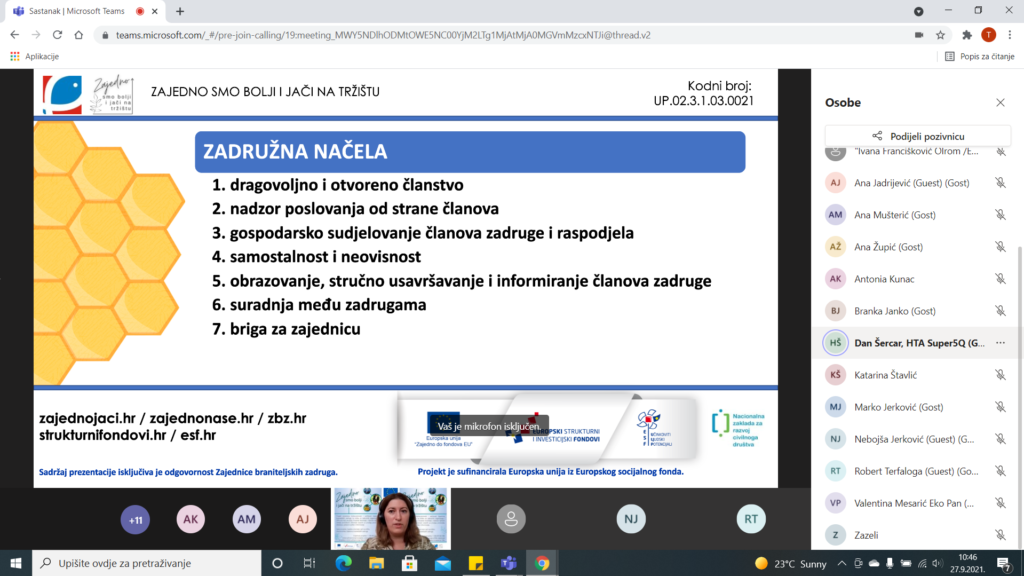Click muted mic icon beside Katarina Štavlić
The width and height of the screenshot is (1024, 576).
(1000, 375)
